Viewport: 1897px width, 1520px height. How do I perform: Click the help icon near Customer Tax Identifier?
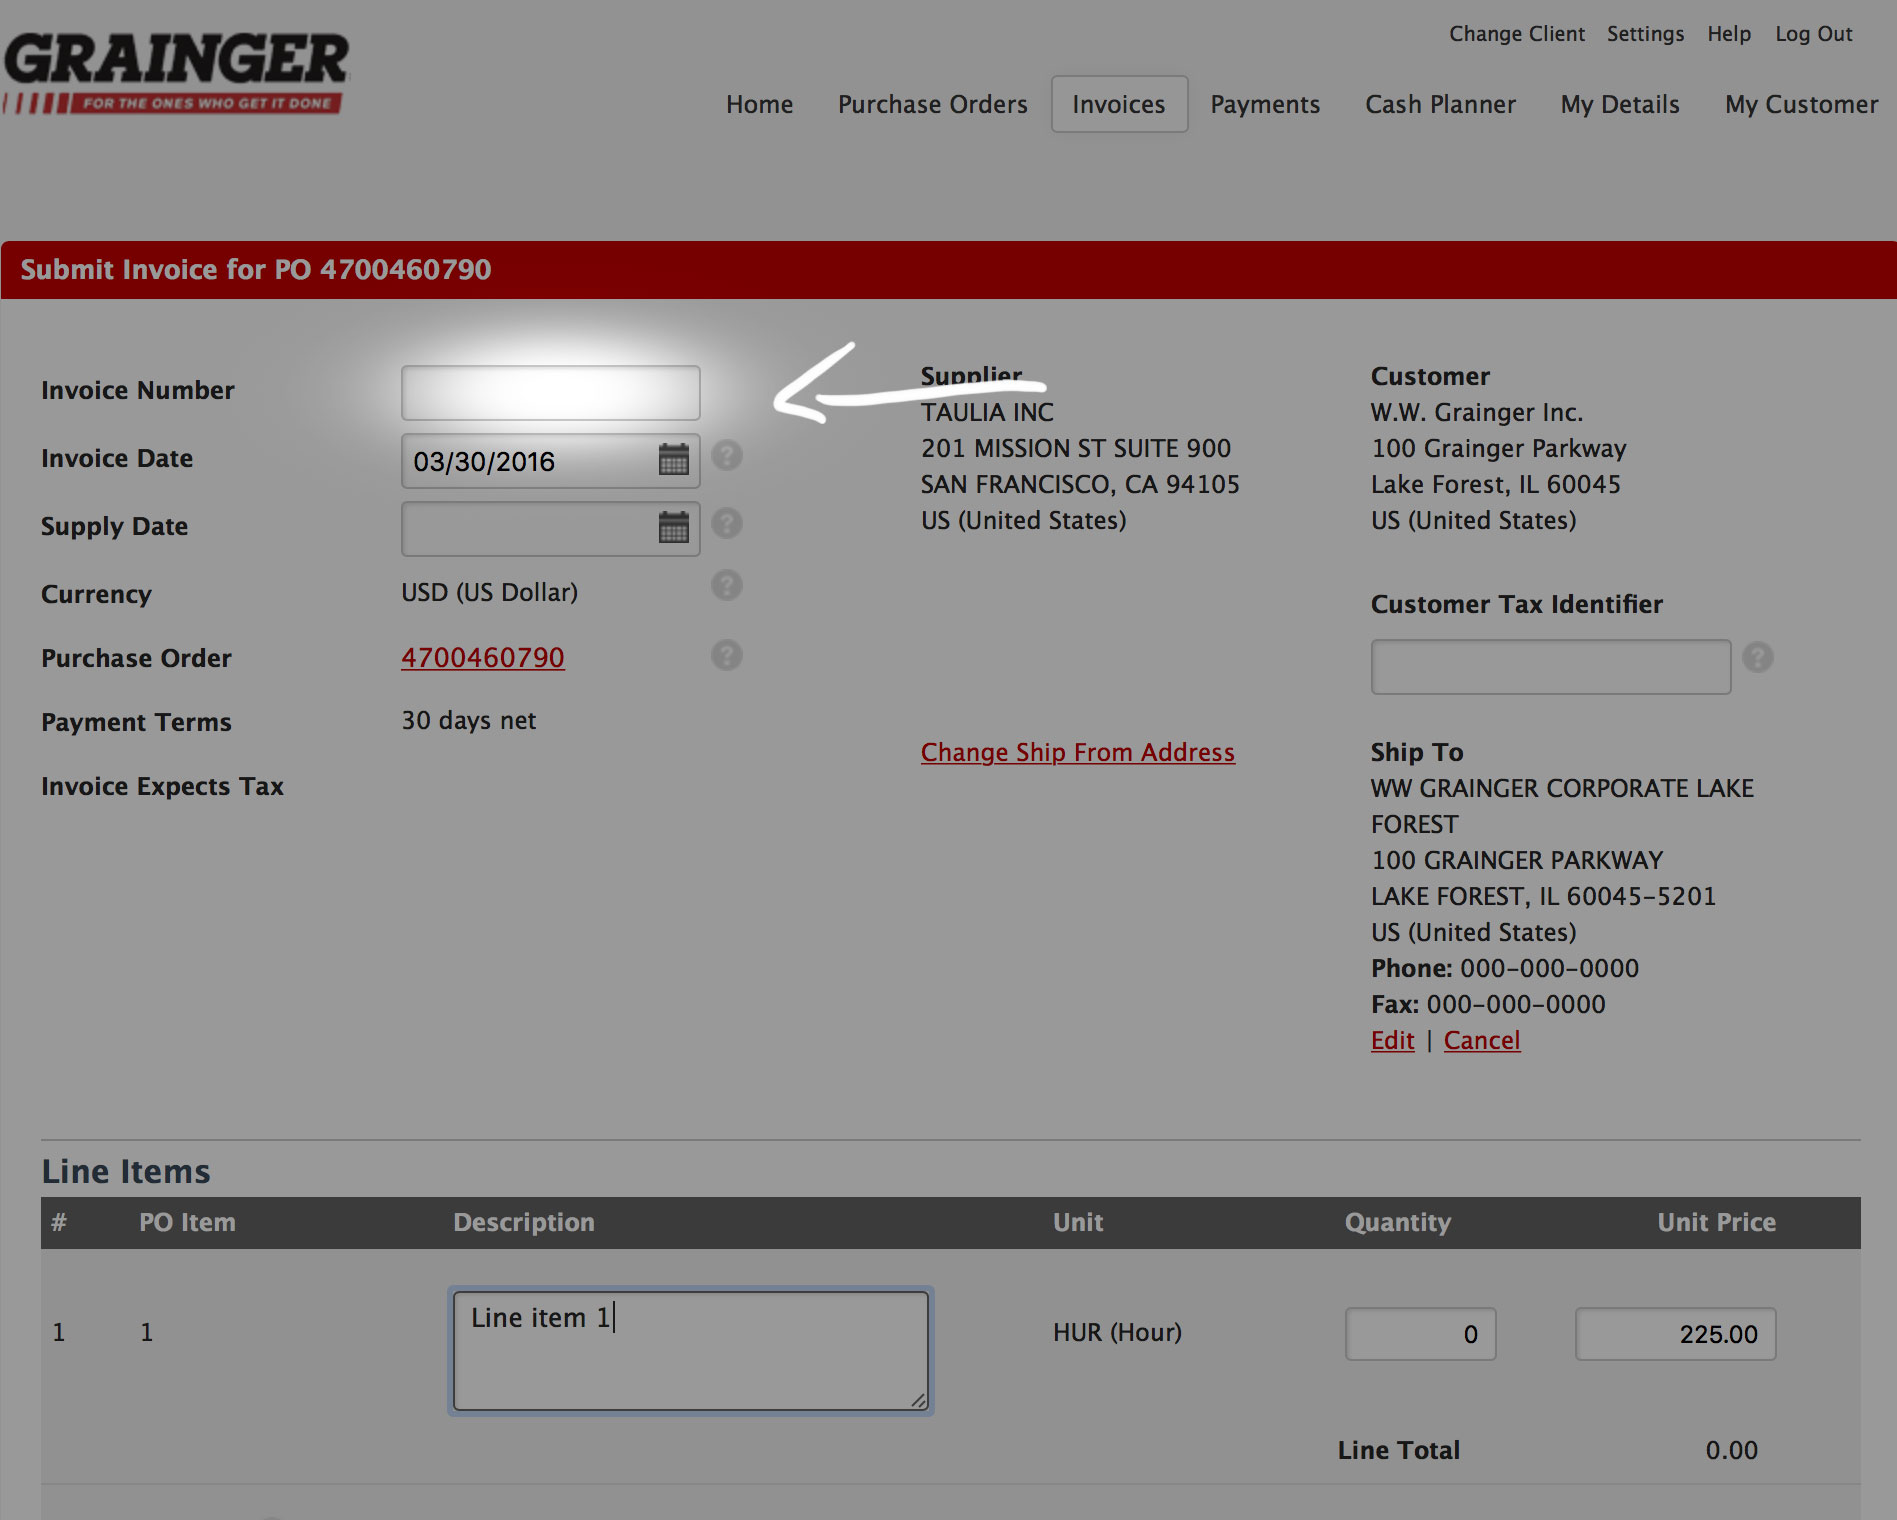1758,658
